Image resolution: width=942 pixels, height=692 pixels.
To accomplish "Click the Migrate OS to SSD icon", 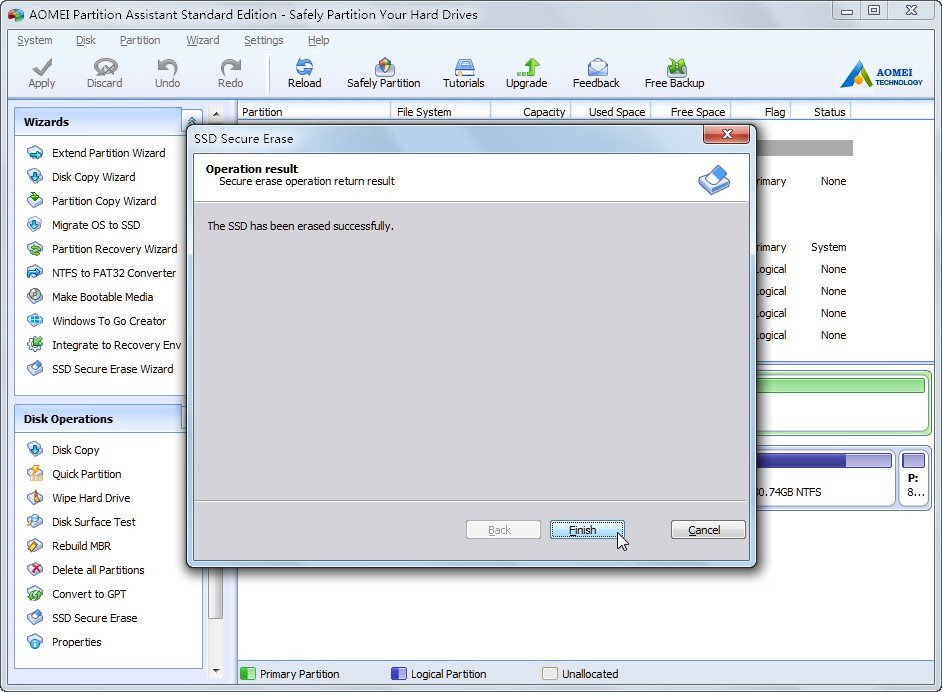I will point(35,225).
